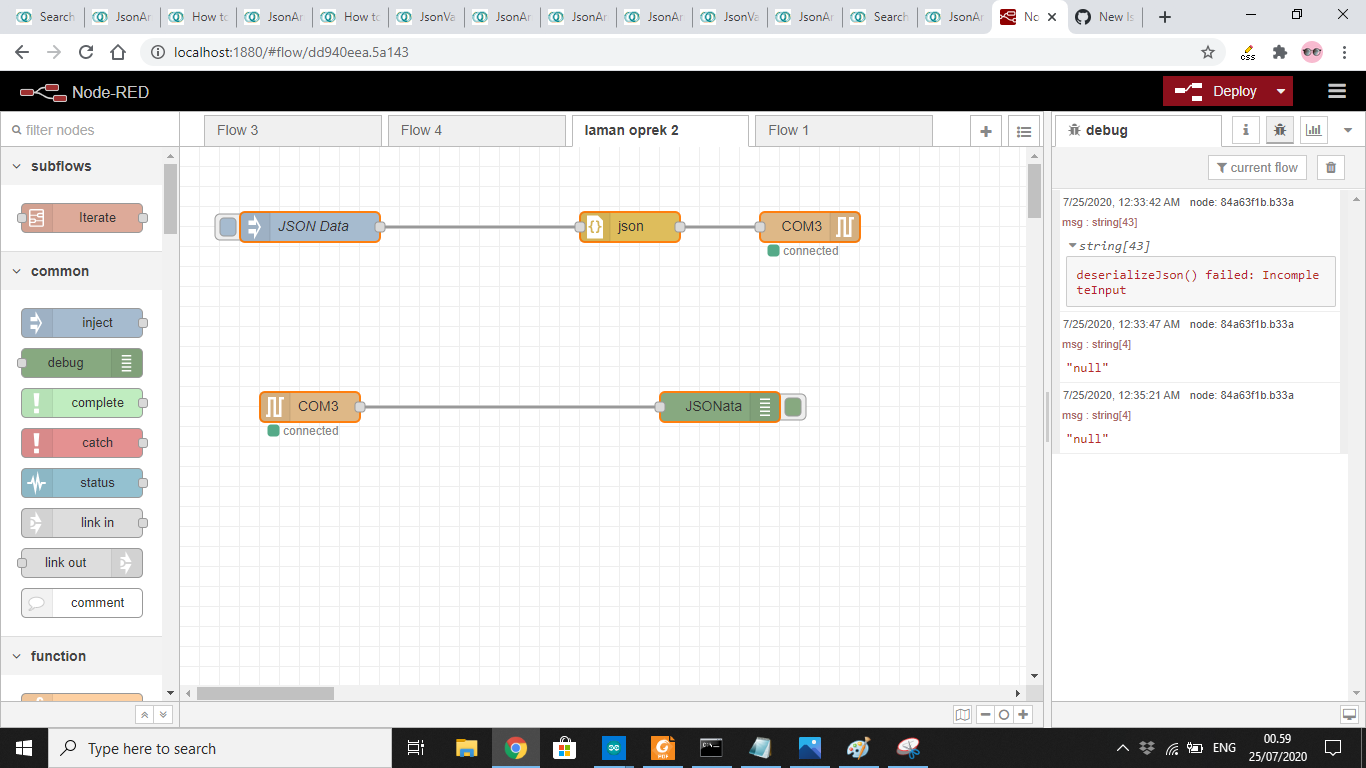Click the current flow filter button
Viewport: 1366px width, 768px height.
point(1257,168)
